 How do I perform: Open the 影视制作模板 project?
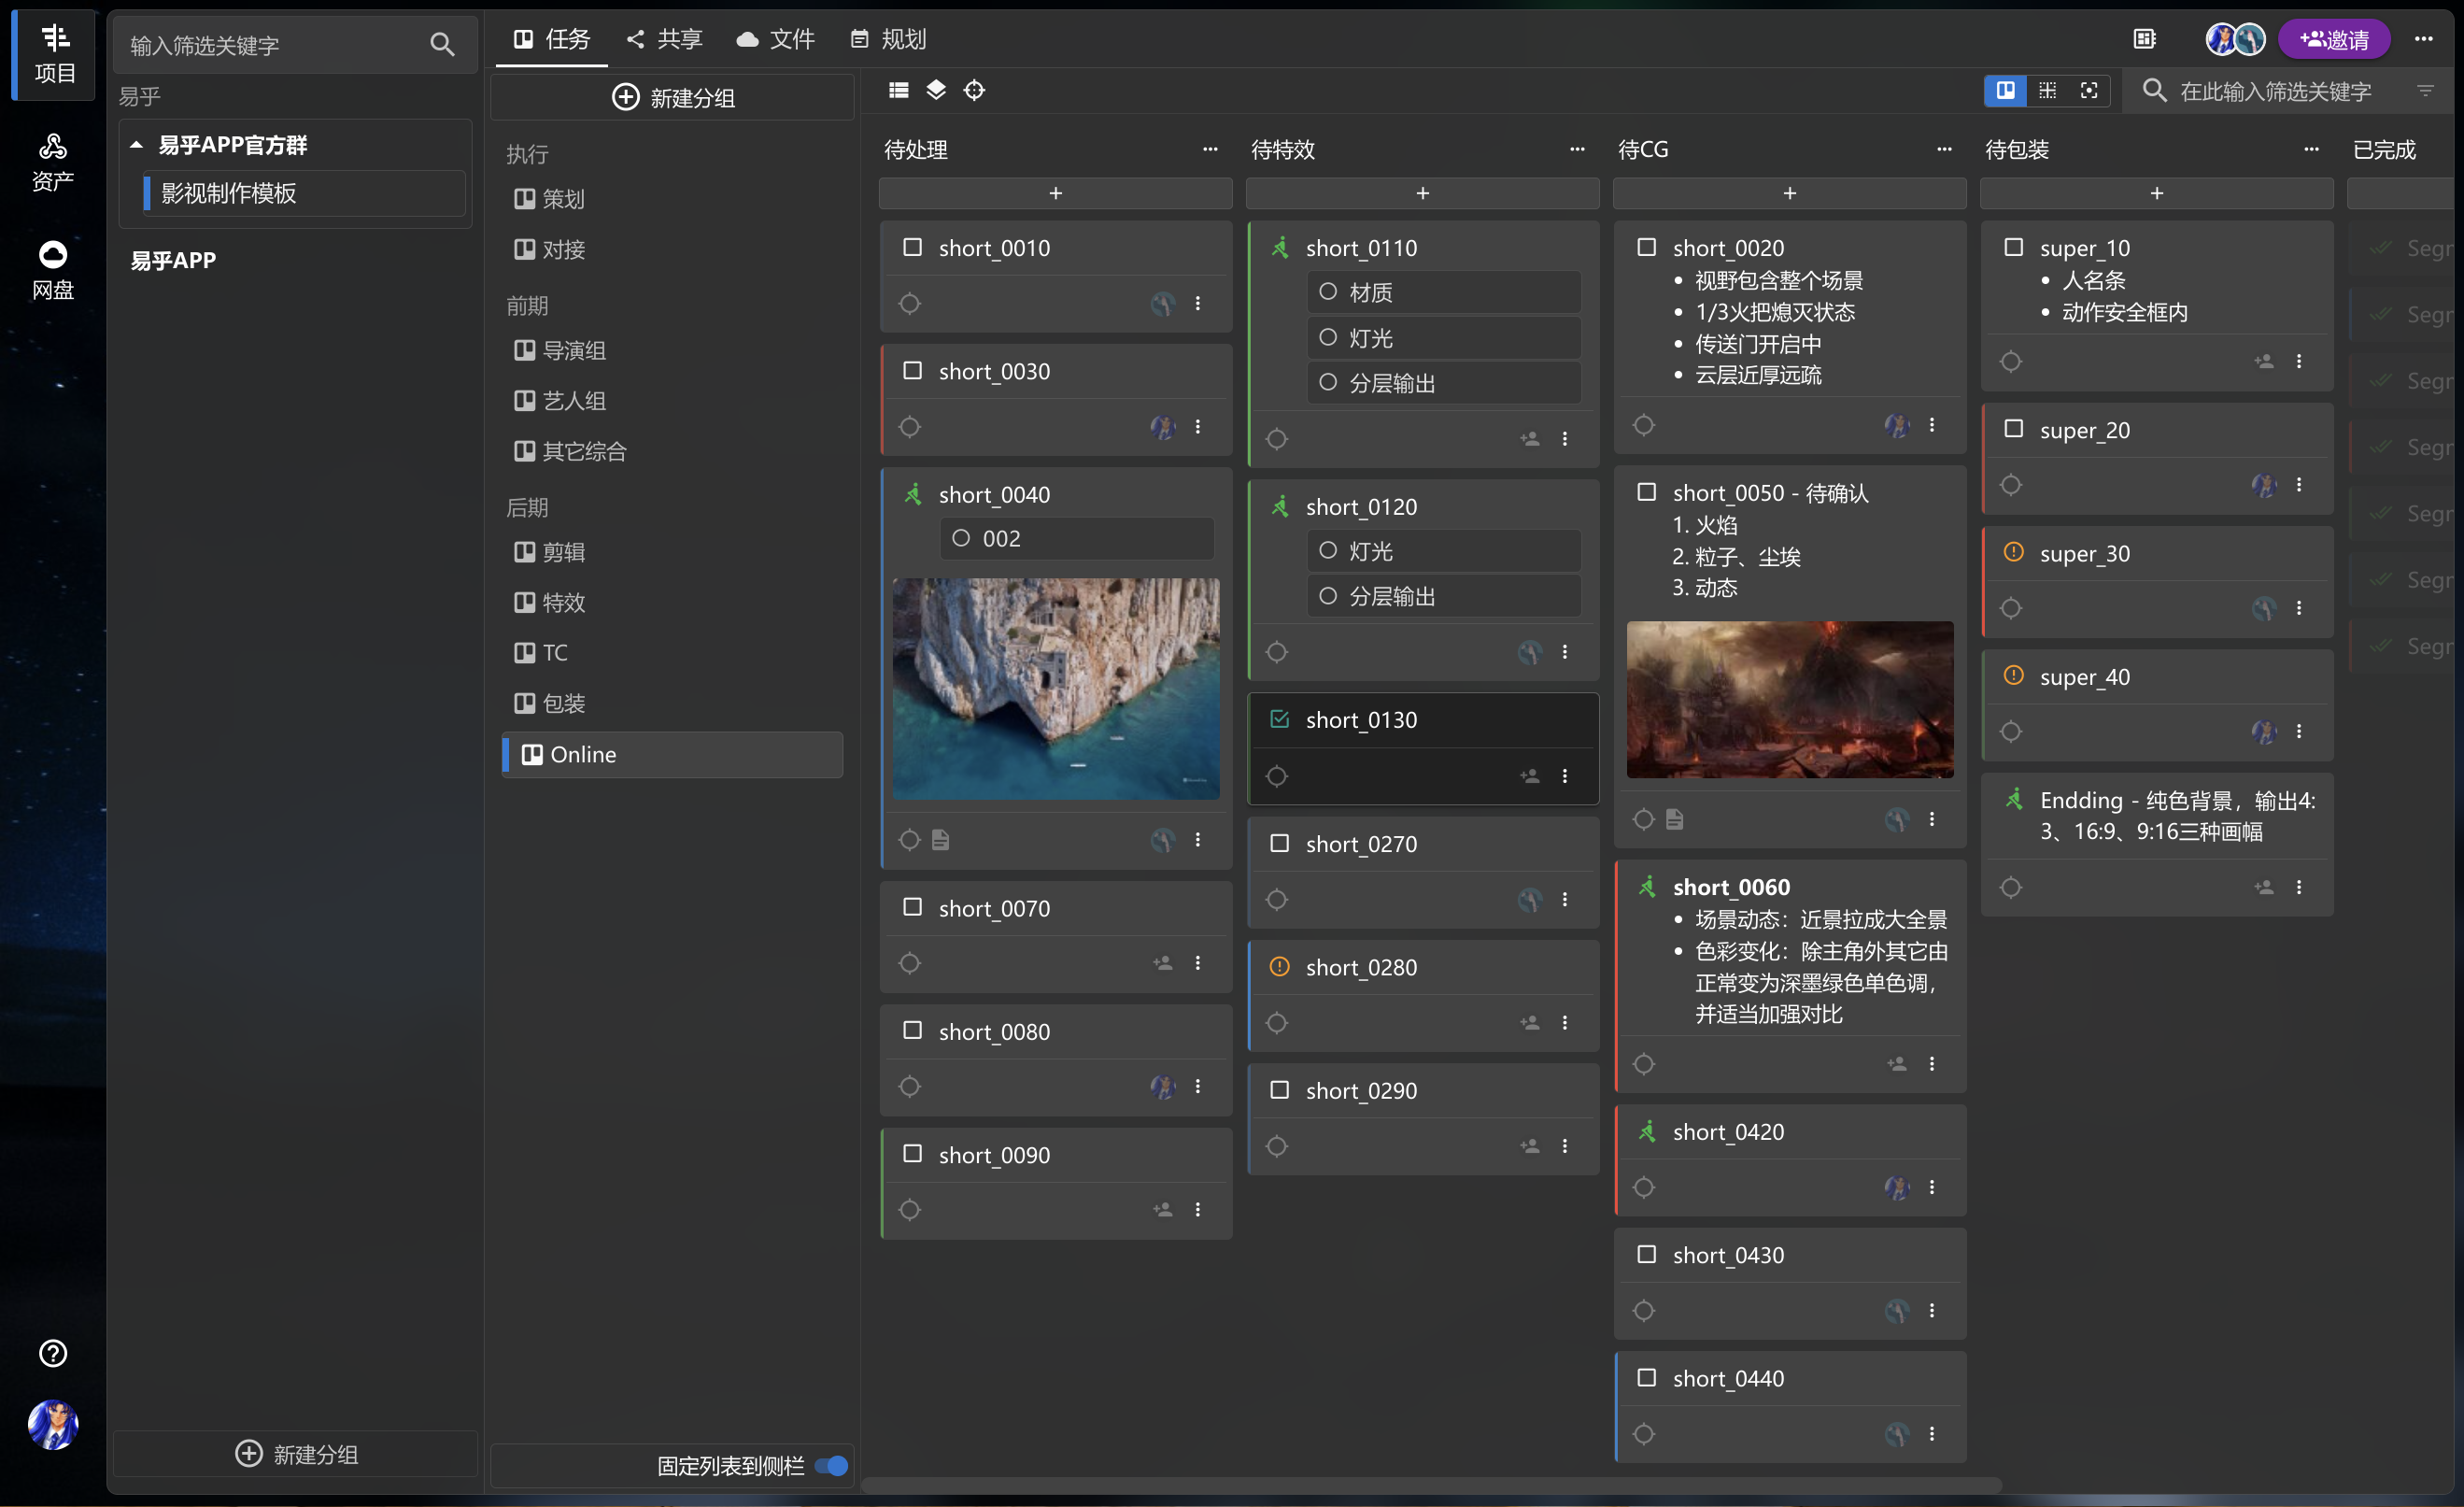tap(305, 193)
